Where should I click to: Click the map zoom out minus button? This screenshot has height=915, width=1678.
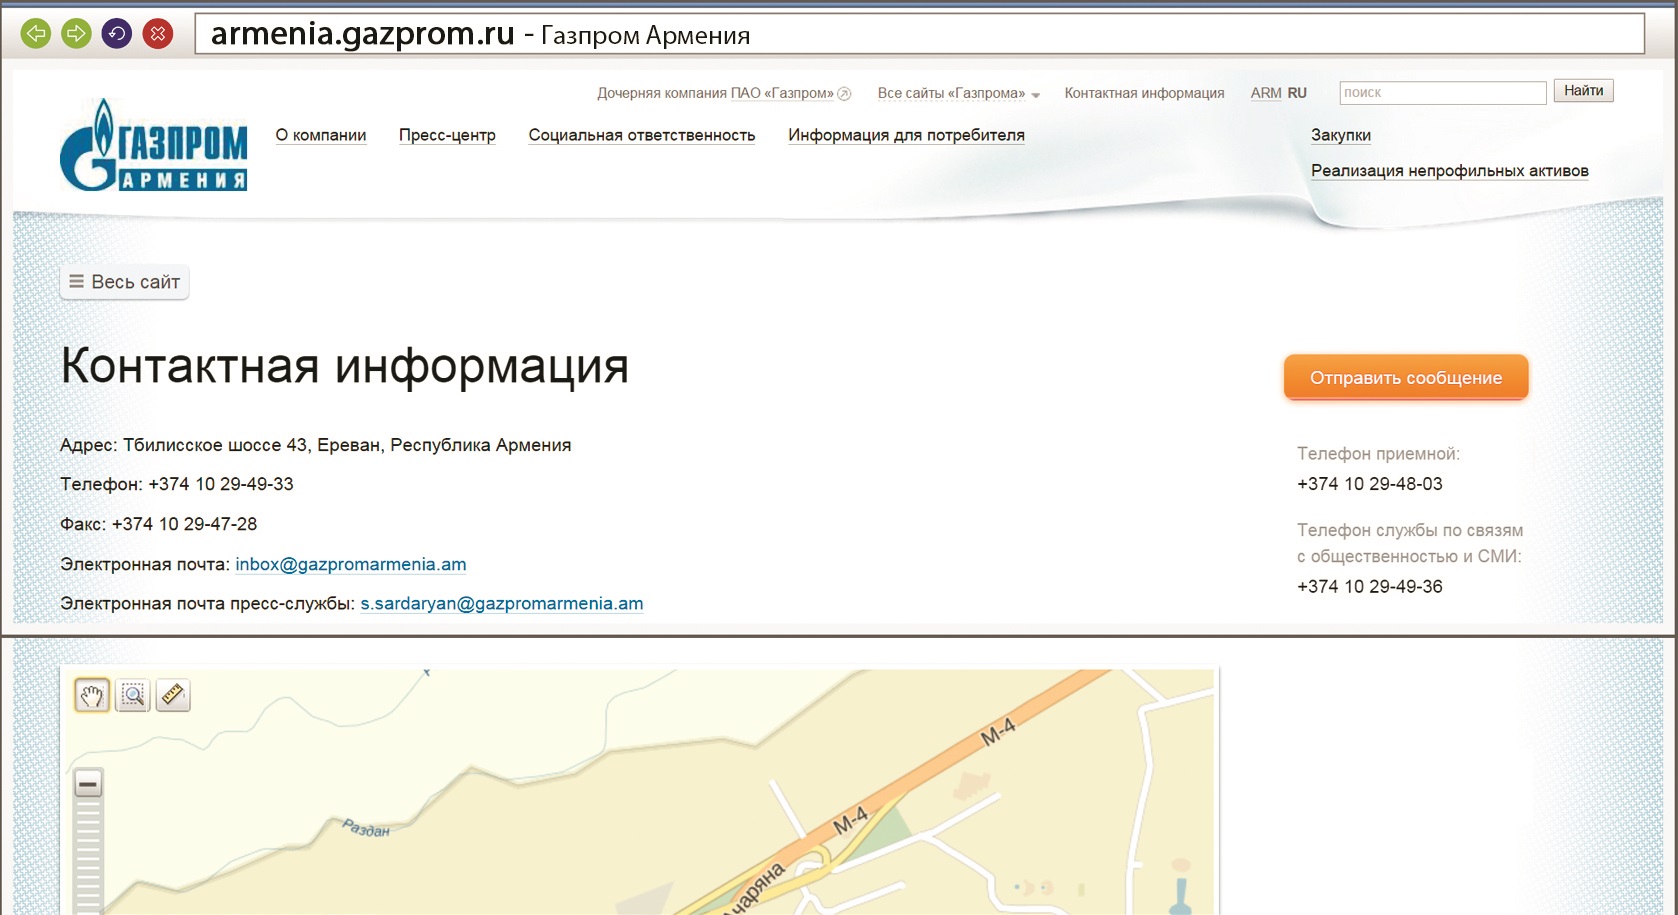[x=88, y=784]
